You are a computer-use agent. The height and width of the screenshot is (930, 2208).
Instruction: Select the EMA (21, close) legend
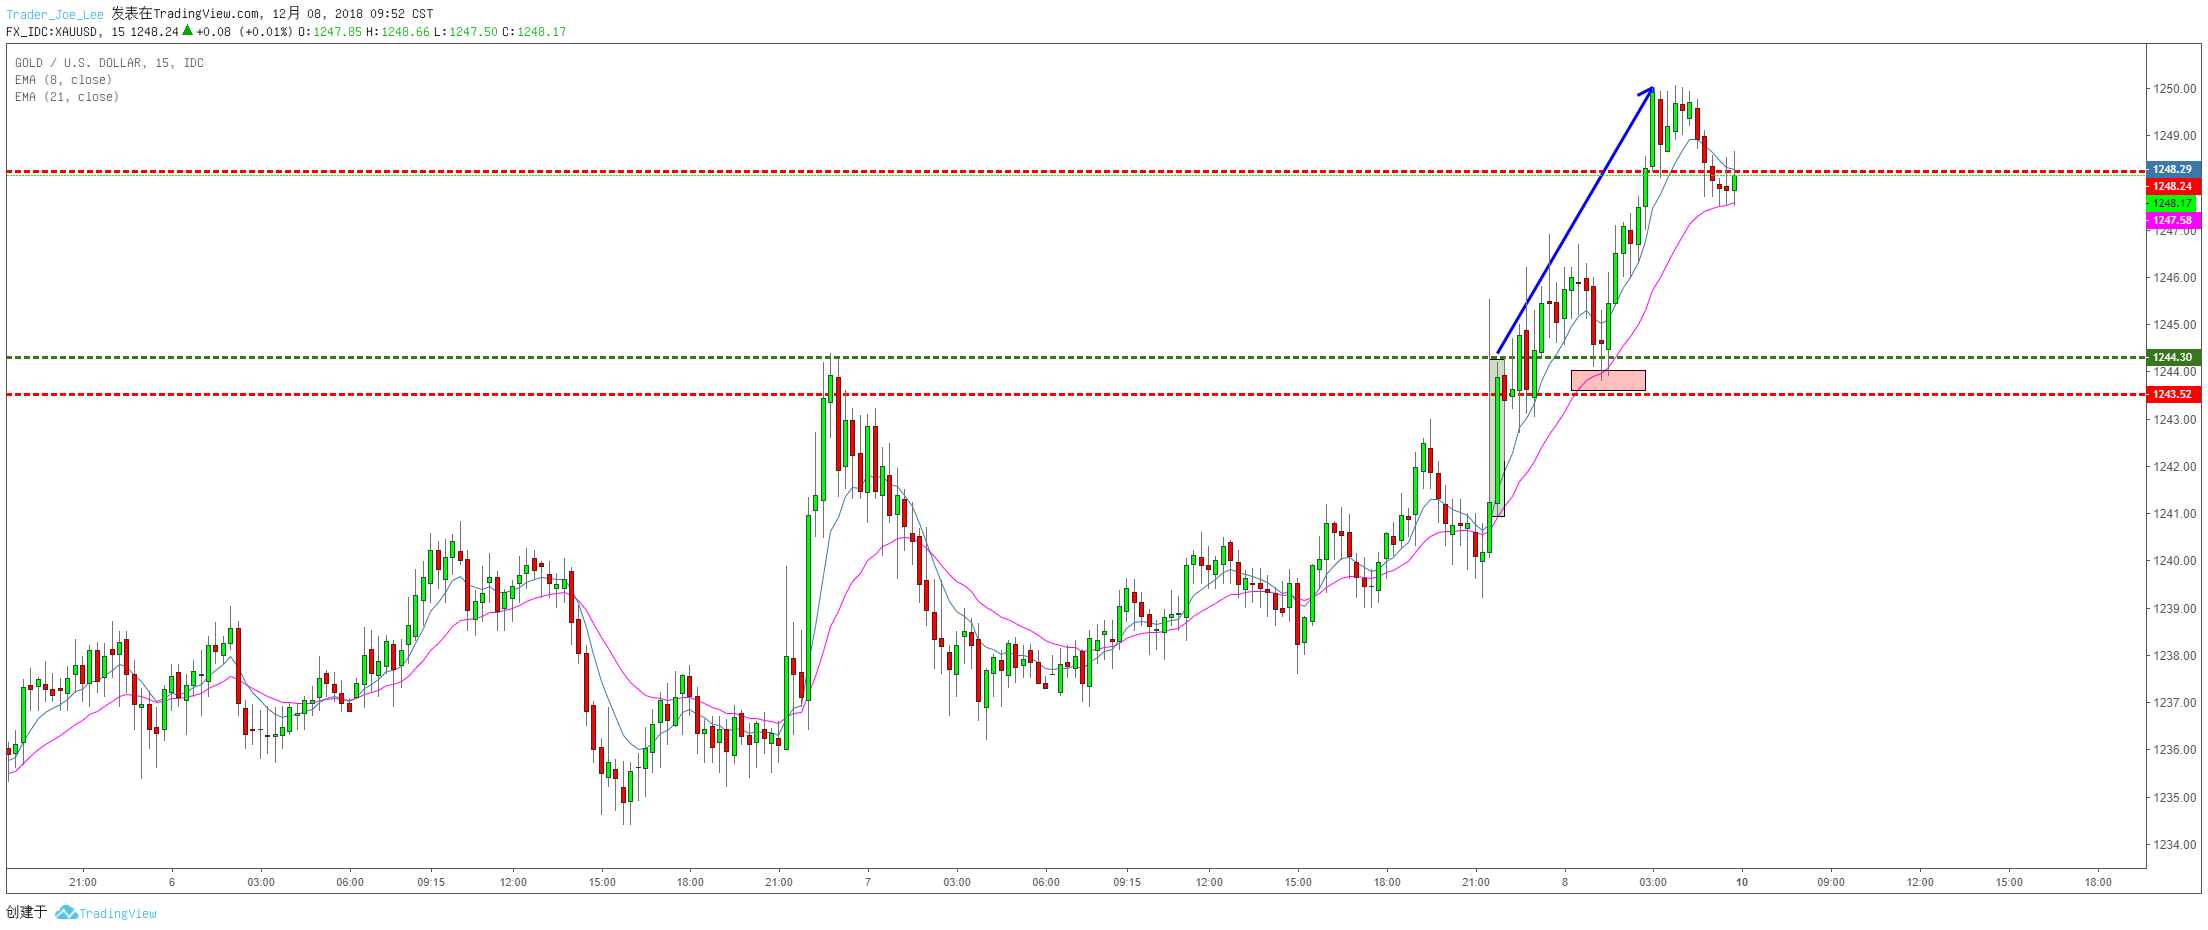tap(66, 97)
